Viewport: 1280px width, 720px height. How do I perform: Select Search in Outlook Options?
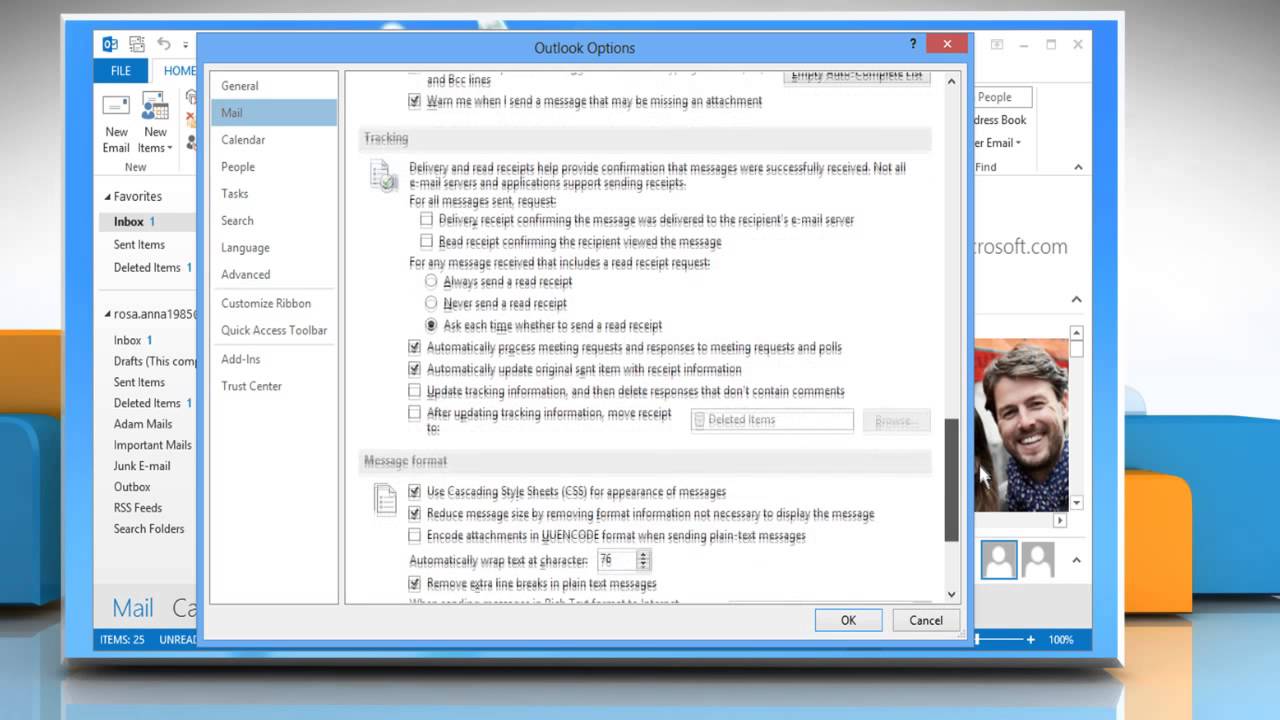click(x=273, y=221)
